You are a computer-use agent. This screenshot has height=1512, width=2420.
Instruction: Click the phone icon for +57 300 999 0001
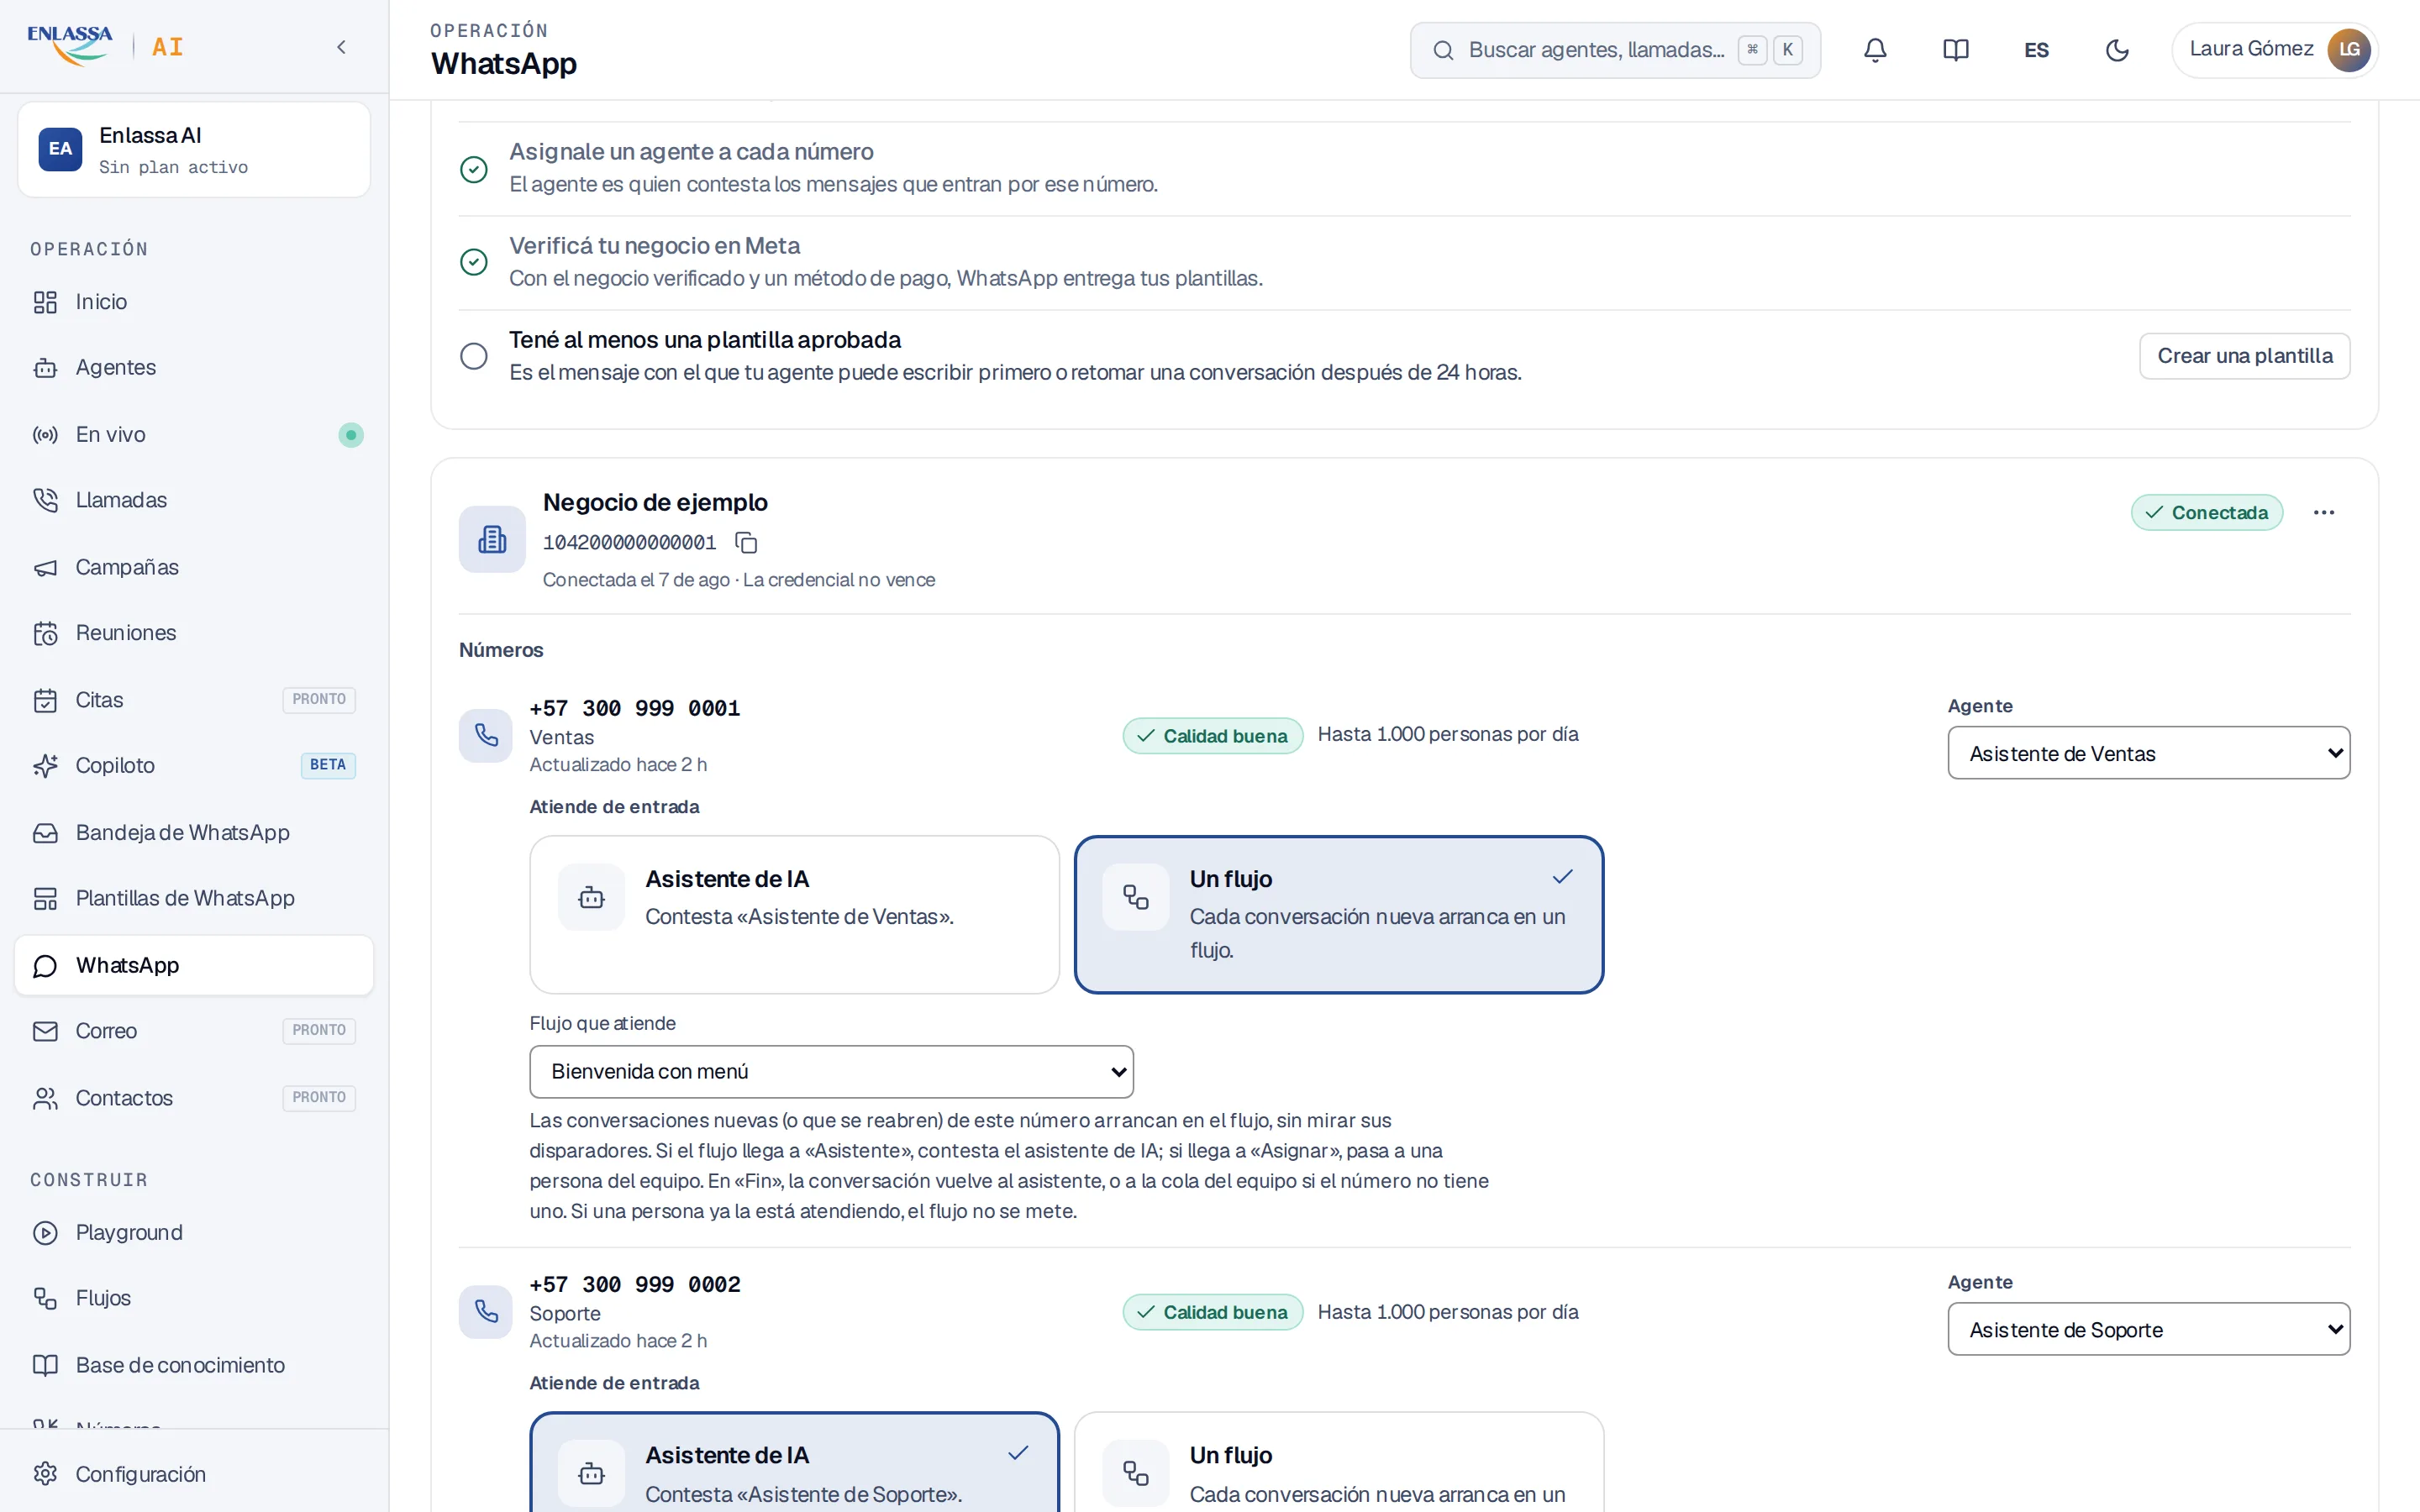tap(486, 735)
